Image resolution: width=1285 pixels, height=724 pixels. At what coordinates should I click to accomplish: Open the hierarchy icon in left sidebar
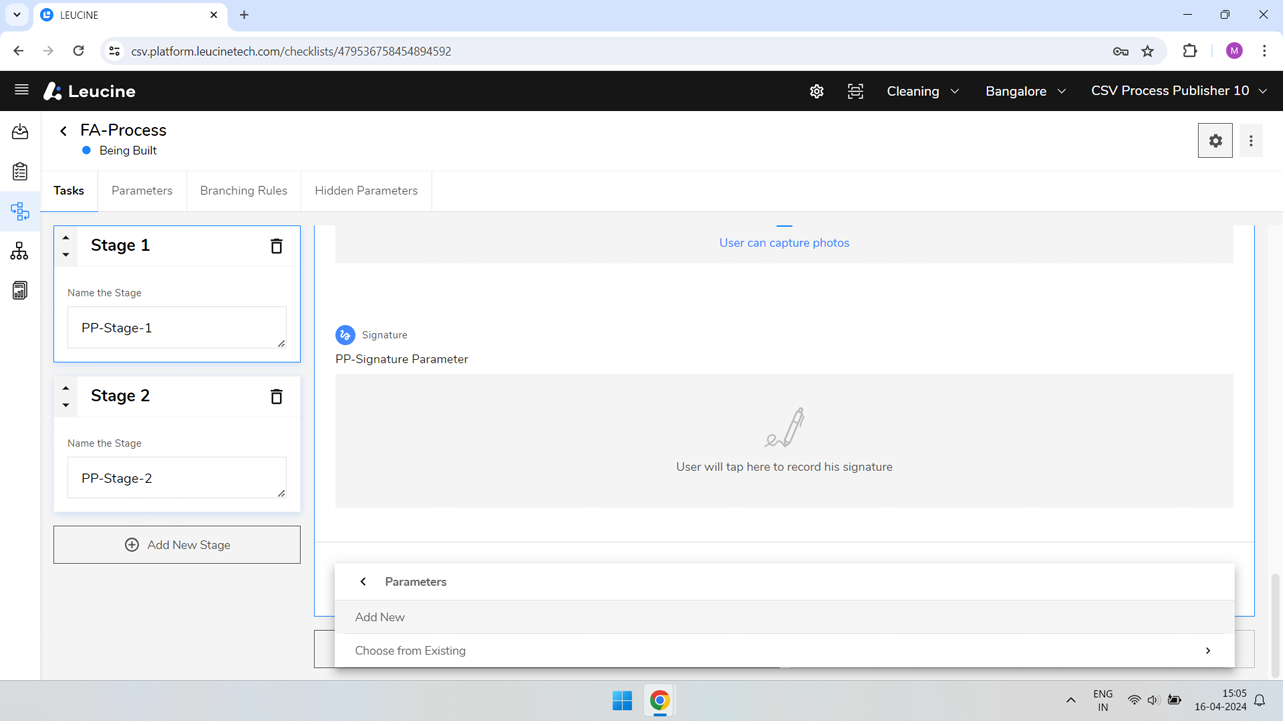point(20,251)
